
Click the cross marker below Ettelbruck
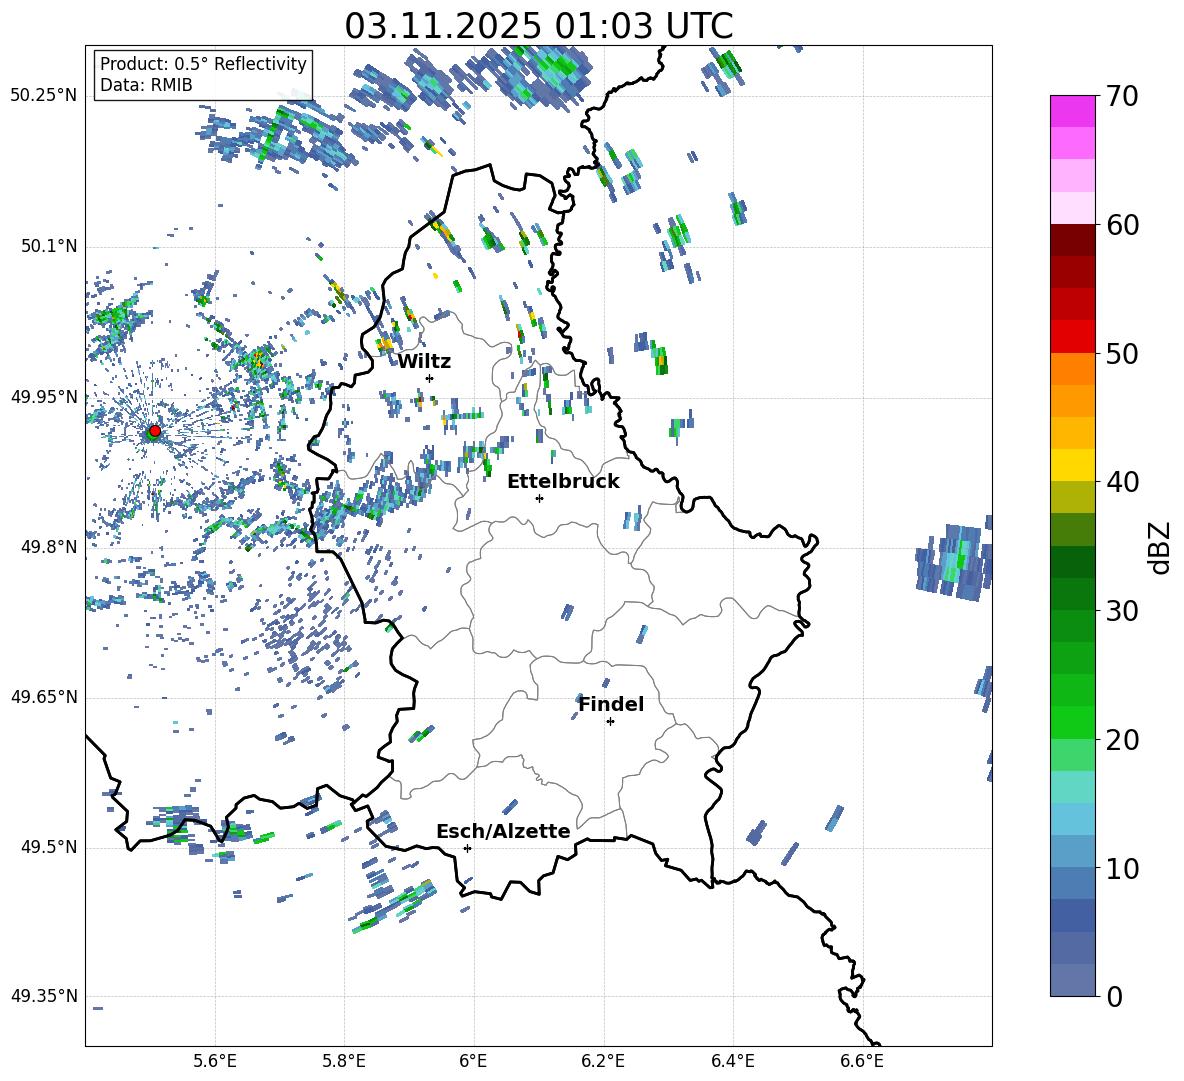pos(539,498)
